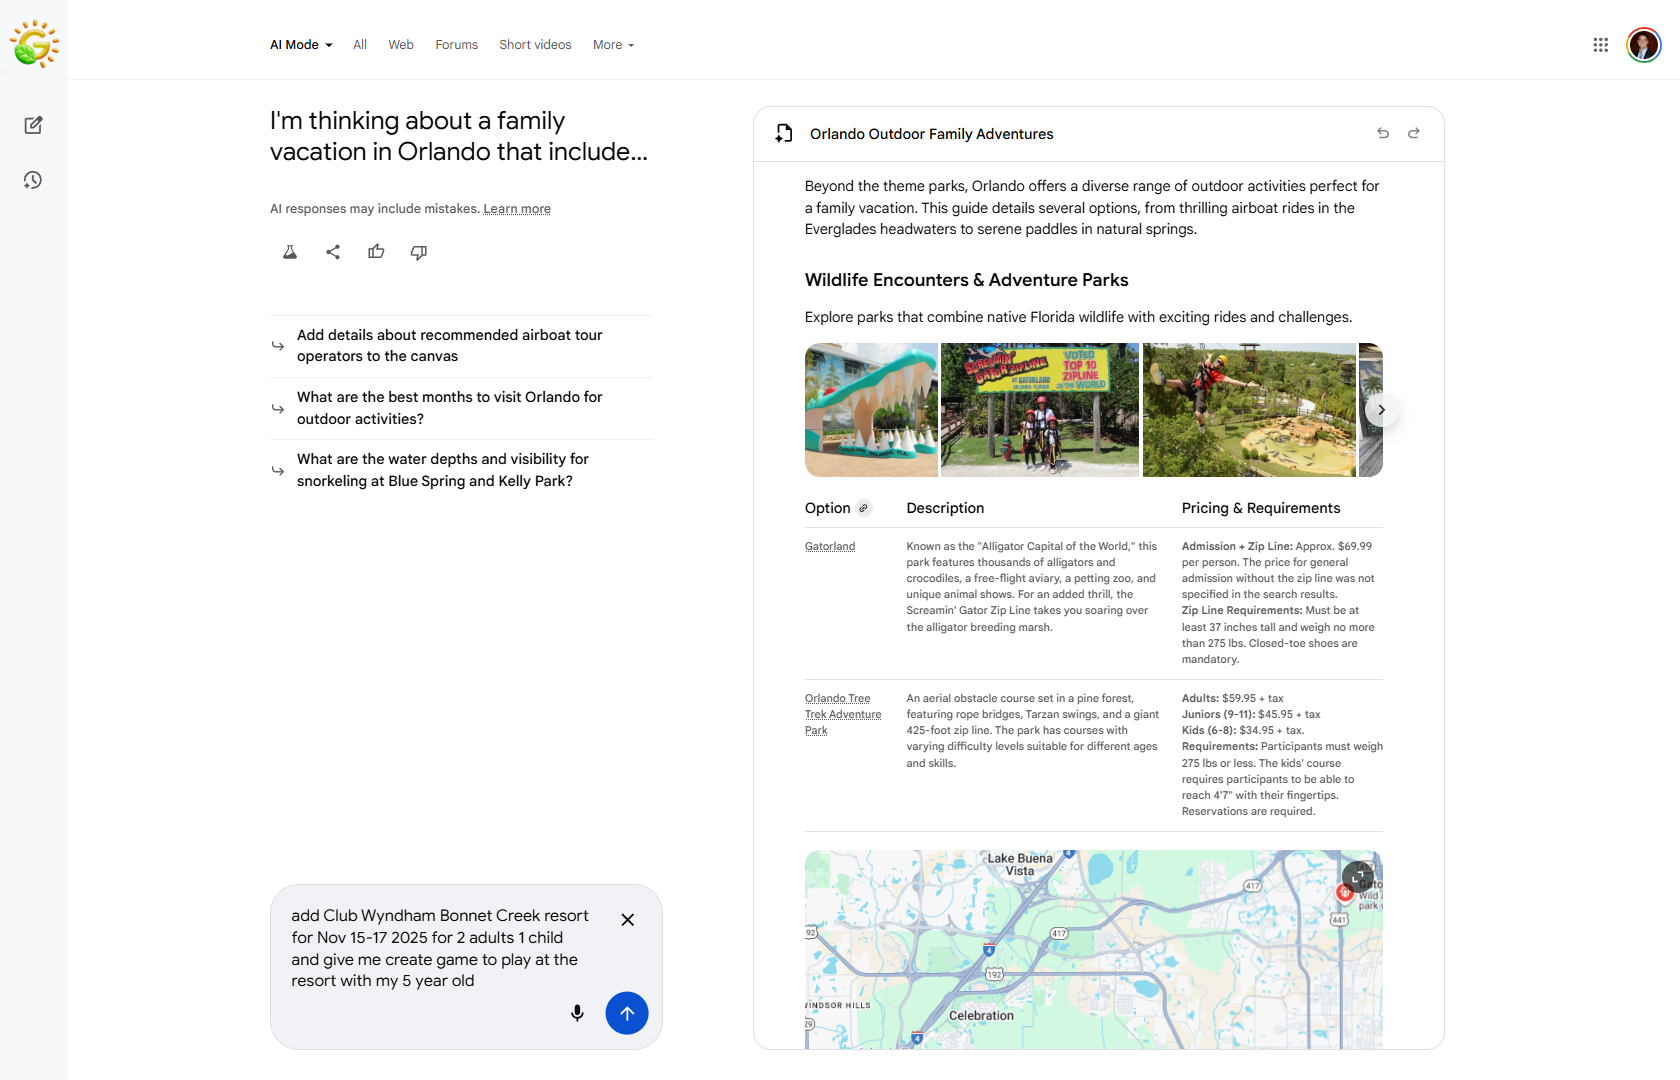Screen dimensions: 1680x1080
Task: Open search history in the sidebar
Action: (33, 180)
